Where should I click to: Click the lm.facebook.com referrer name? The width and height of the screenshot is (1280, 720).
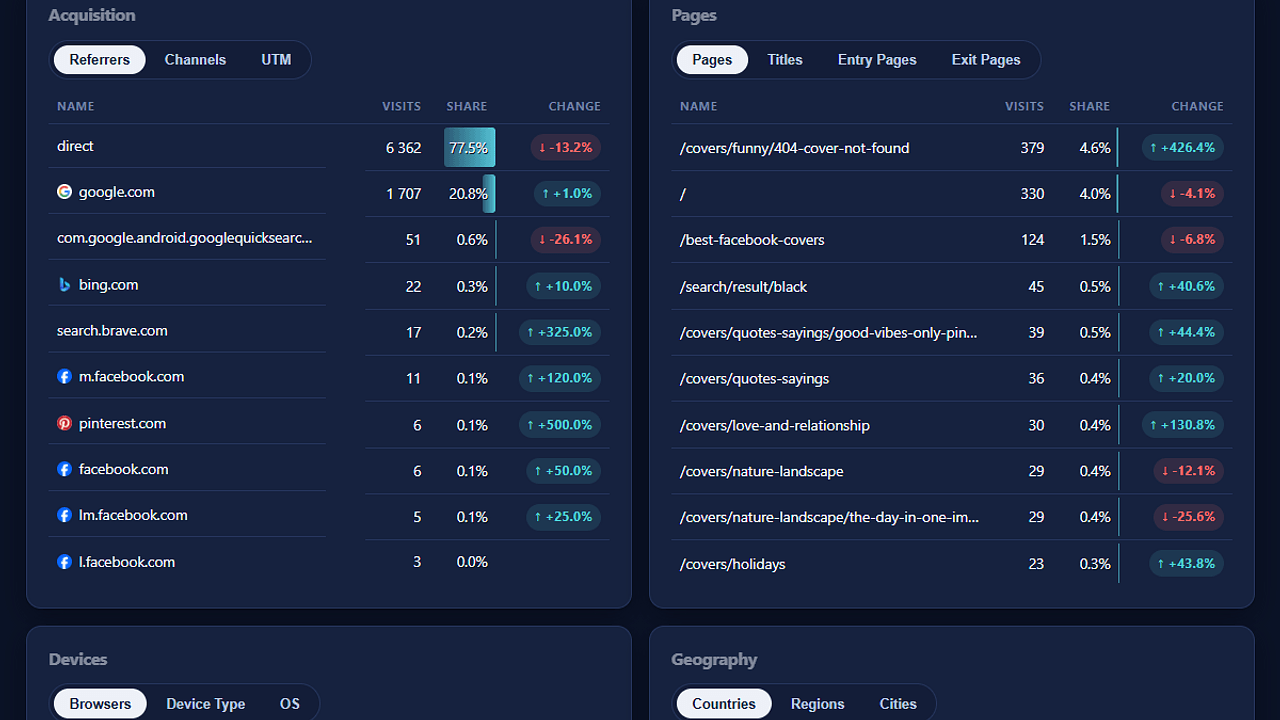point(133,516)
